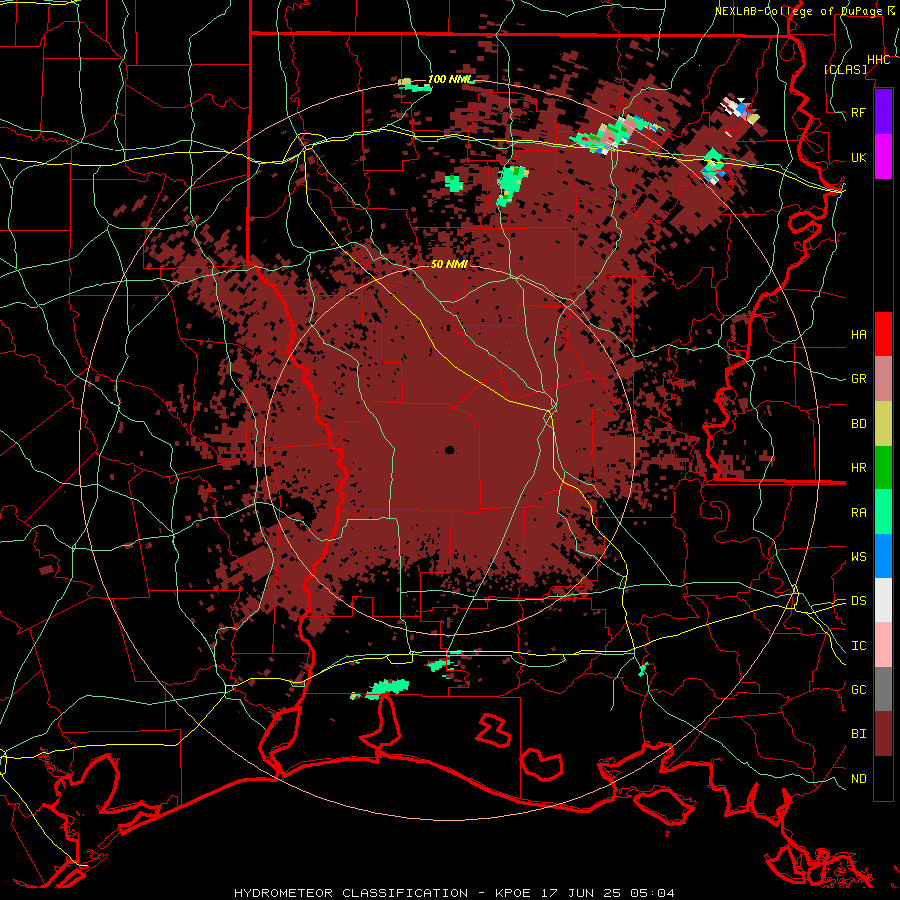The width and height of the screenshot is (900, 900).
Task: Click the HR legend label
Action: (858, 468)
